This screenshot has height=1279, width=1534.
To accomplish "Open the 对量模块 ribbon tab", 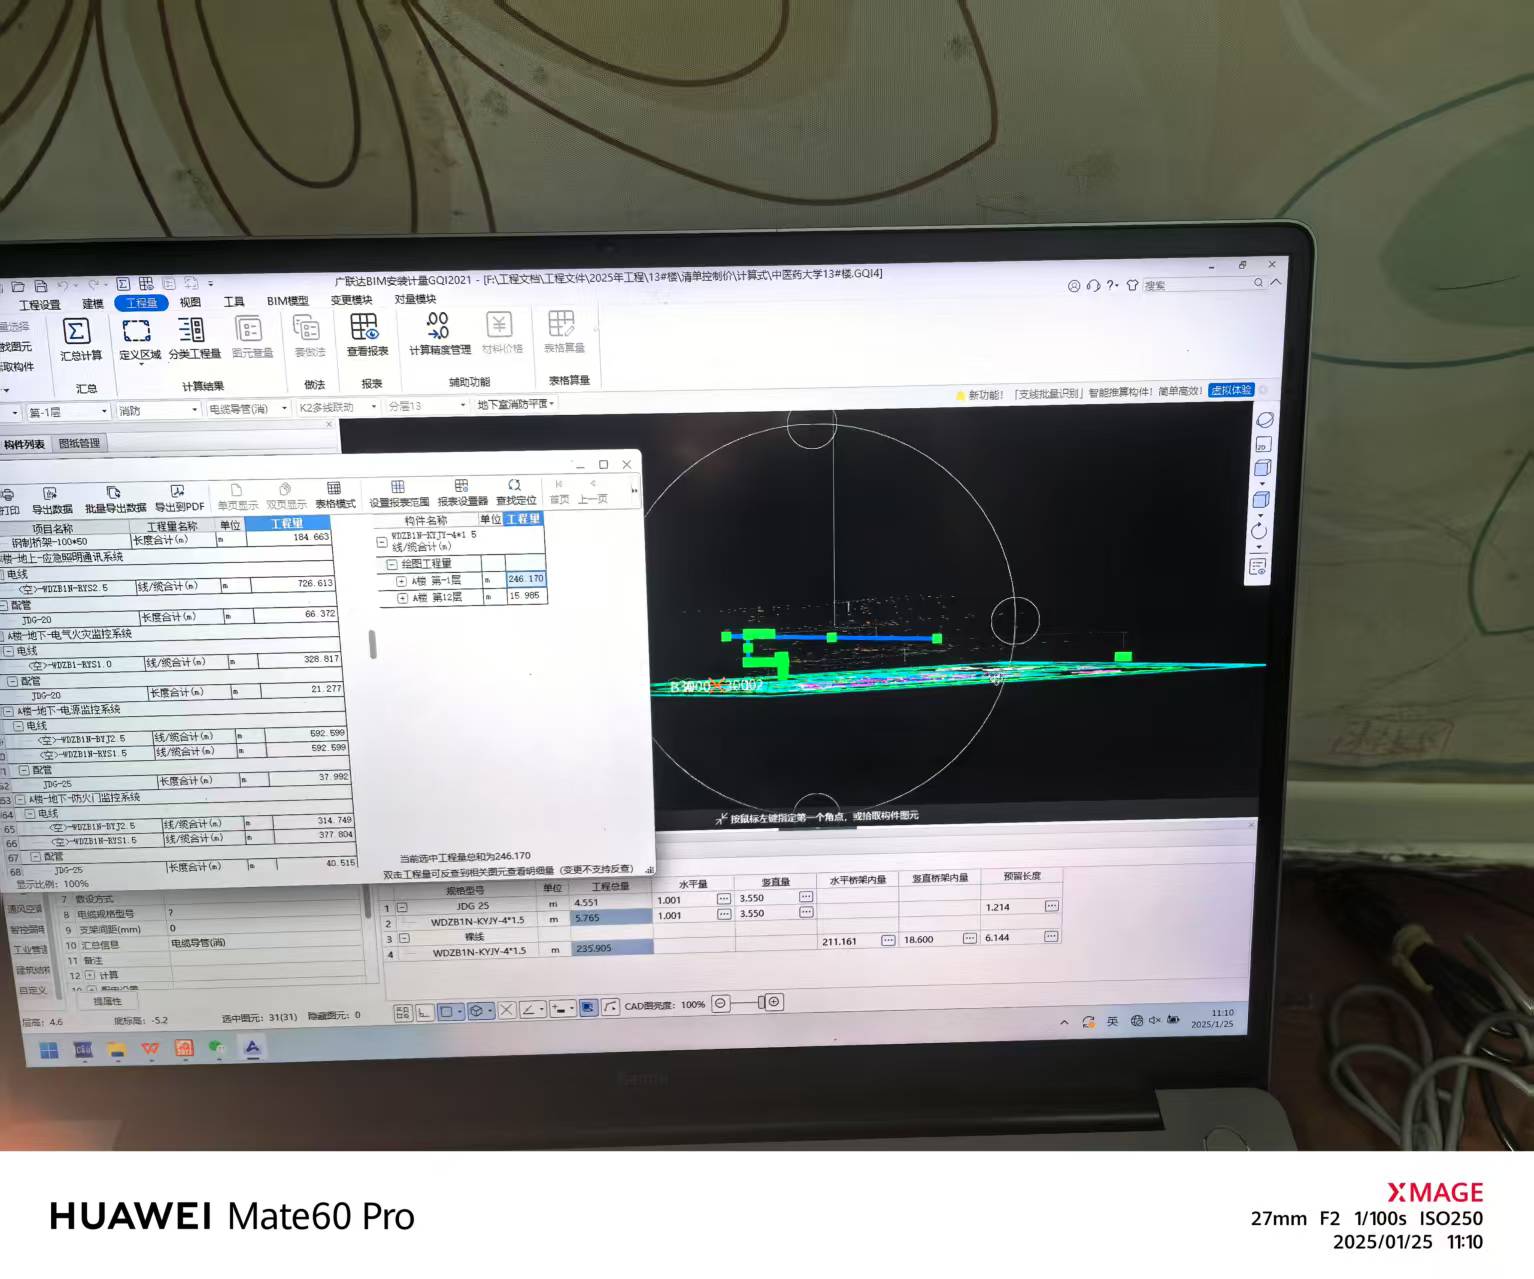I will click(x=415, y=299).
